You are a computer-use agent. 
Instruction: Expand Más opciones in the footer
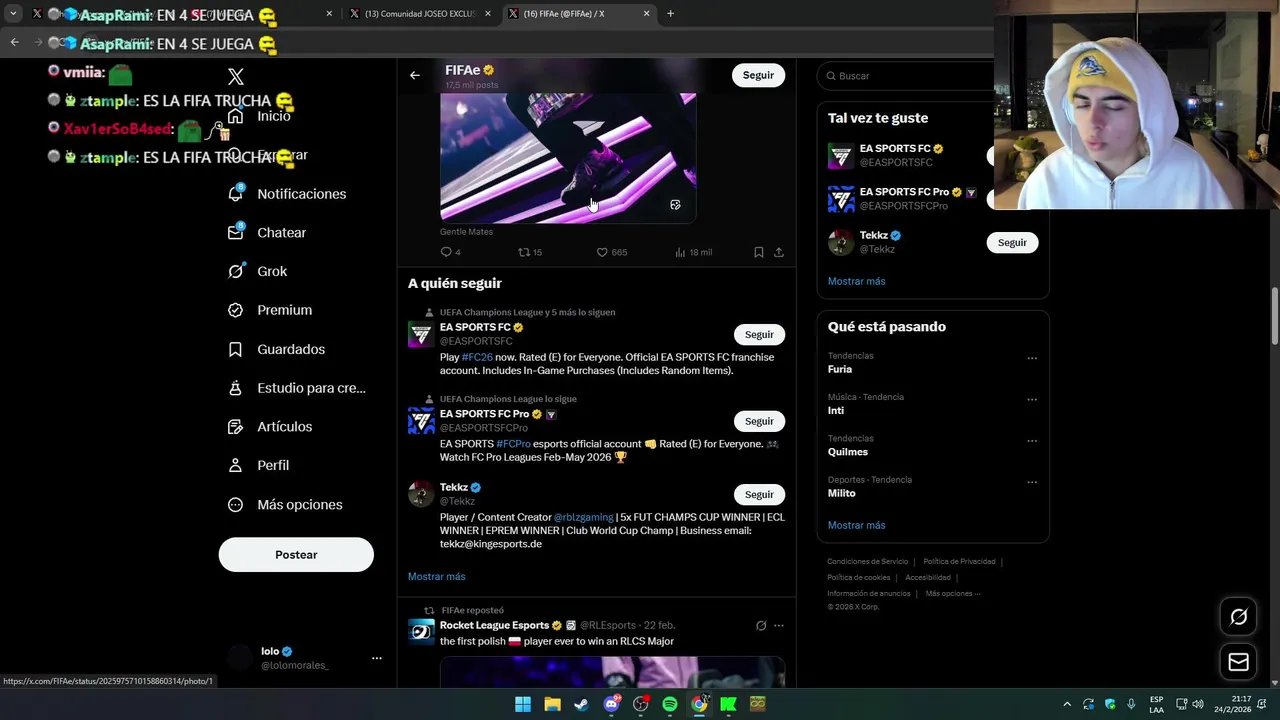pyautogui.click(x=952, y=594)
